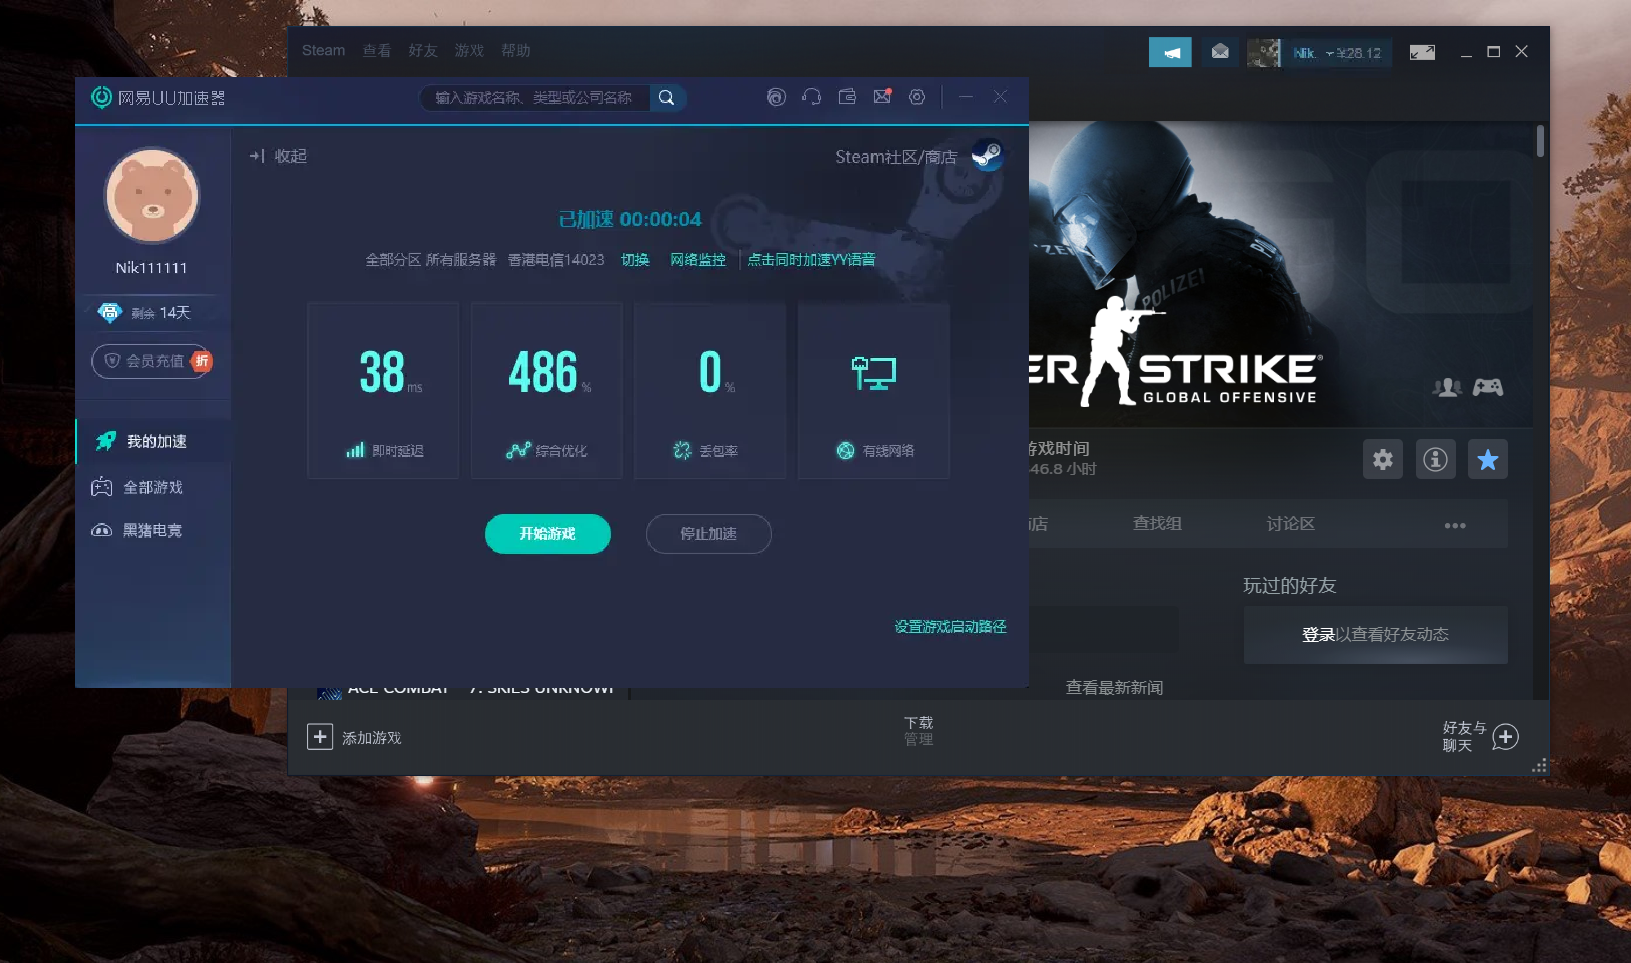Image resolution: width=1631 pixels, height=963 pixels.
Task: Click the activity icon left of headset
Action: pyautogui.click(x=776, y=97)
